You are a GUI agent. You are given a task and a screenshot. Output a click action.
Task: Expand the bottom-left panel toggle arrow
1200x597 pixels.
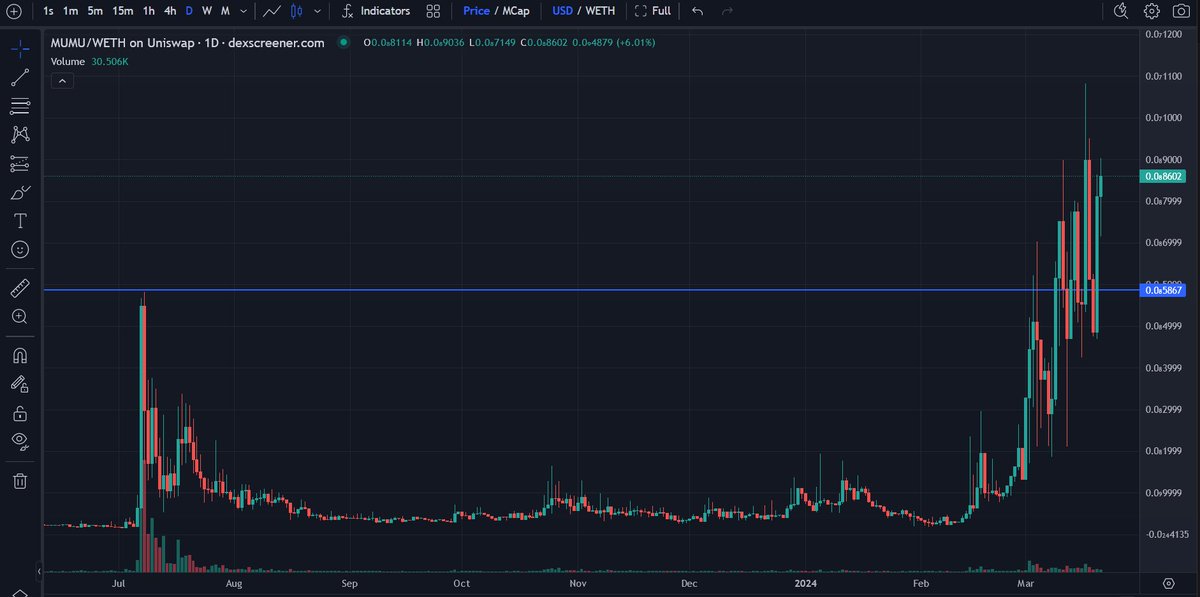(41, 573)
